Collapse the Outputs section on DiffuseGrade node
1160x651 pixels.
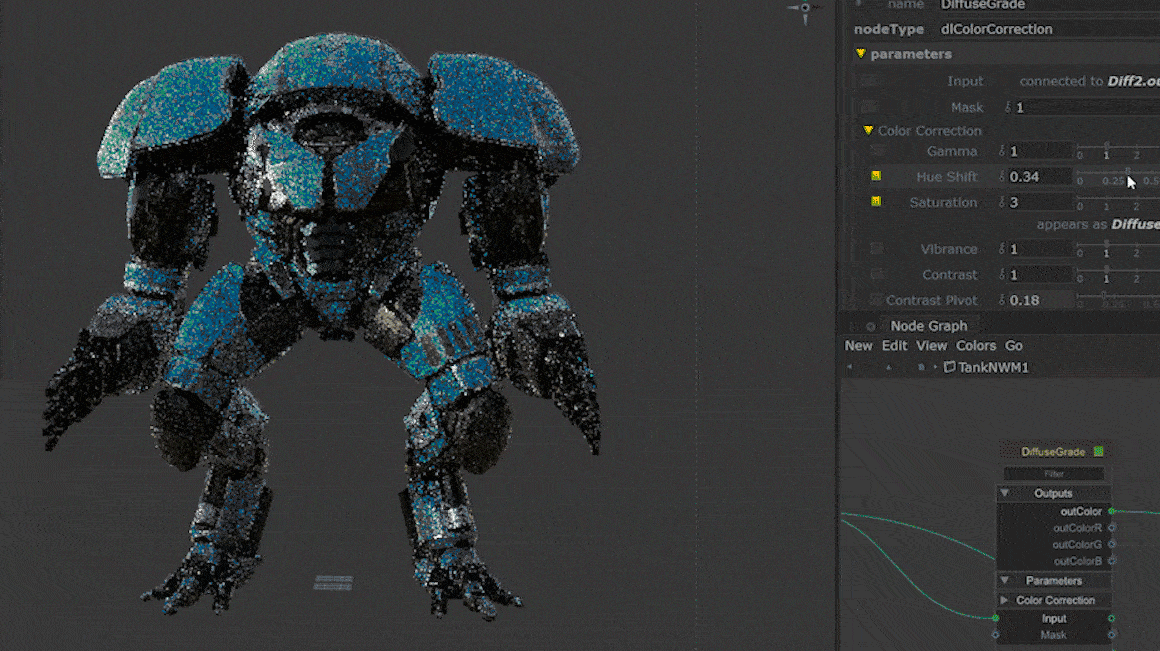coord(1005,493)
